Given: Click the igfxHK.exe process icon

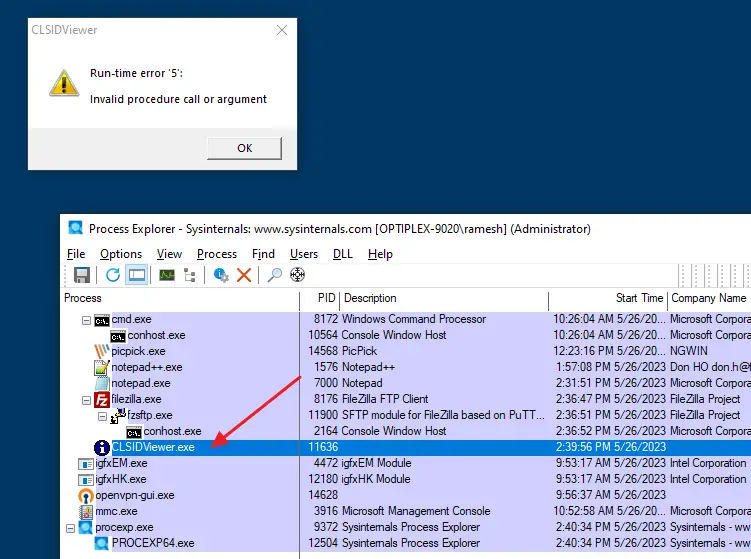Looking at the screenshot, I should [86, 479].
